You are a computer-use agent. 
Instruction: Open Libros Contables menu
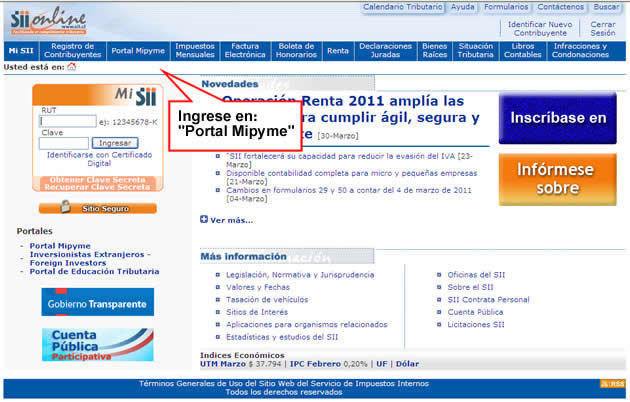point(523,51)
